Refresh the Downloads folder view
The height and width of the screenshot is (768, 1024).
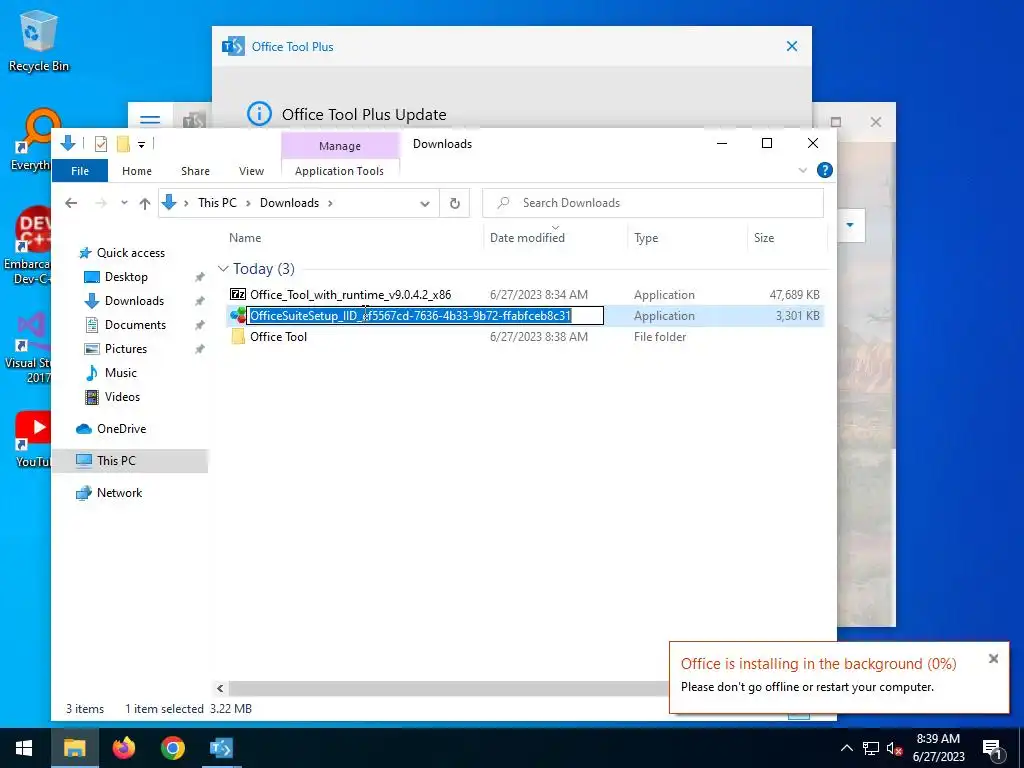455,203
